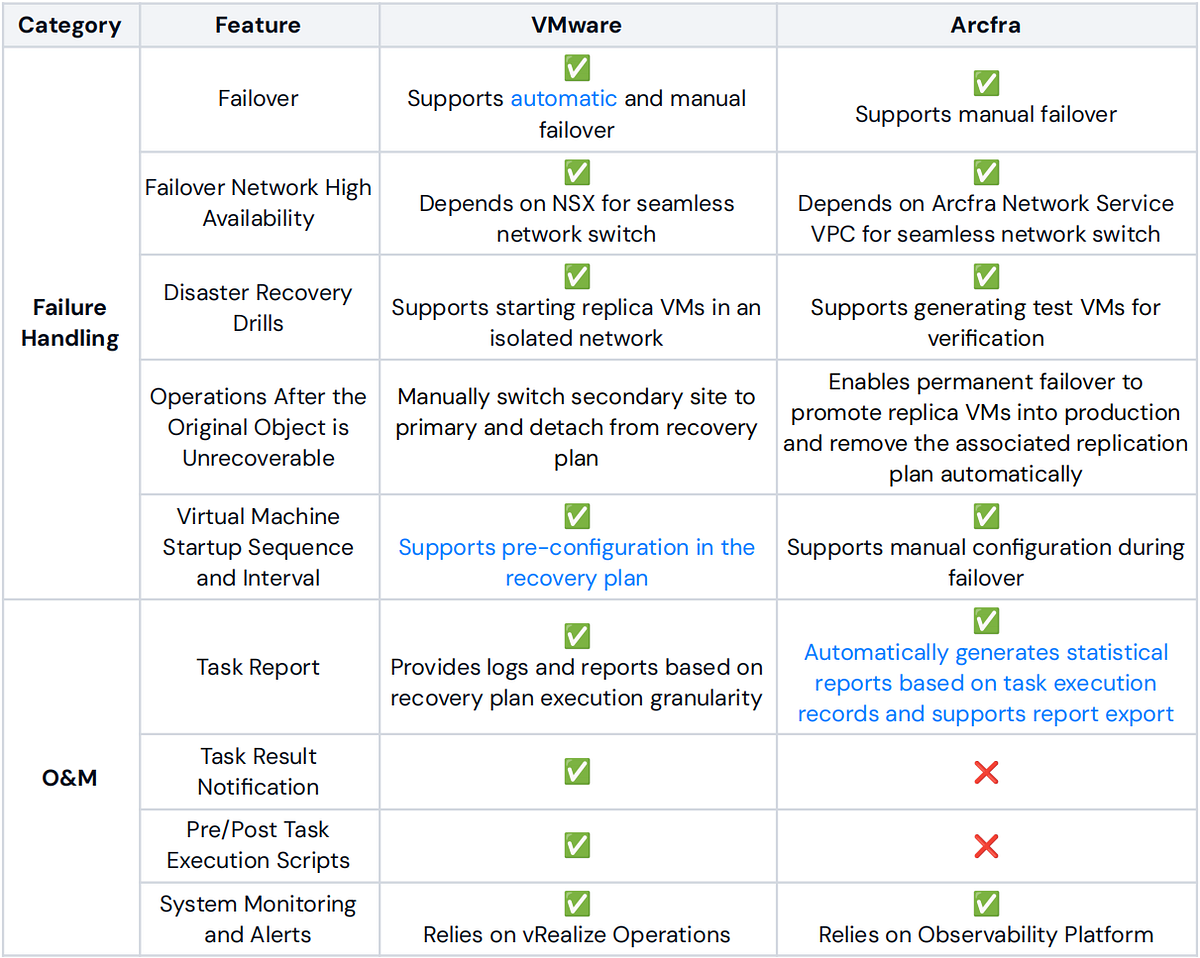1200x958 pixels.
Task: Click VMware checkmark for Disaster Recovery Drills
Action: [577, 276]
